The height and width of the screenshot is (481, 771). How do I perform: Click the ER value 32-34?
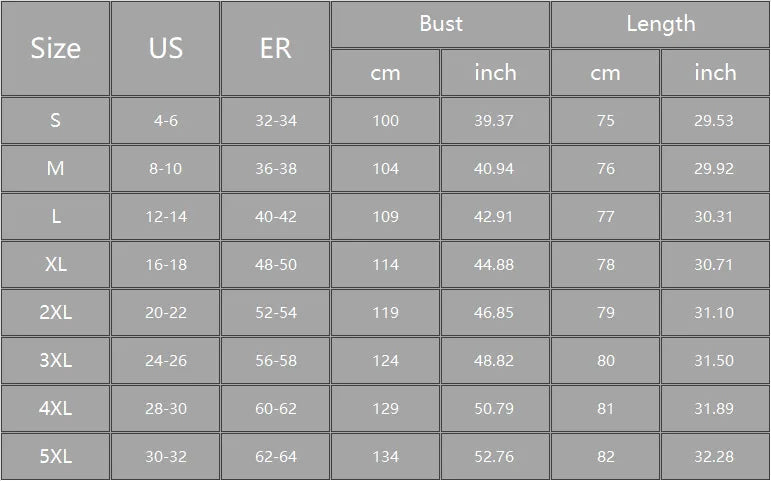click(x=275, y=120)
